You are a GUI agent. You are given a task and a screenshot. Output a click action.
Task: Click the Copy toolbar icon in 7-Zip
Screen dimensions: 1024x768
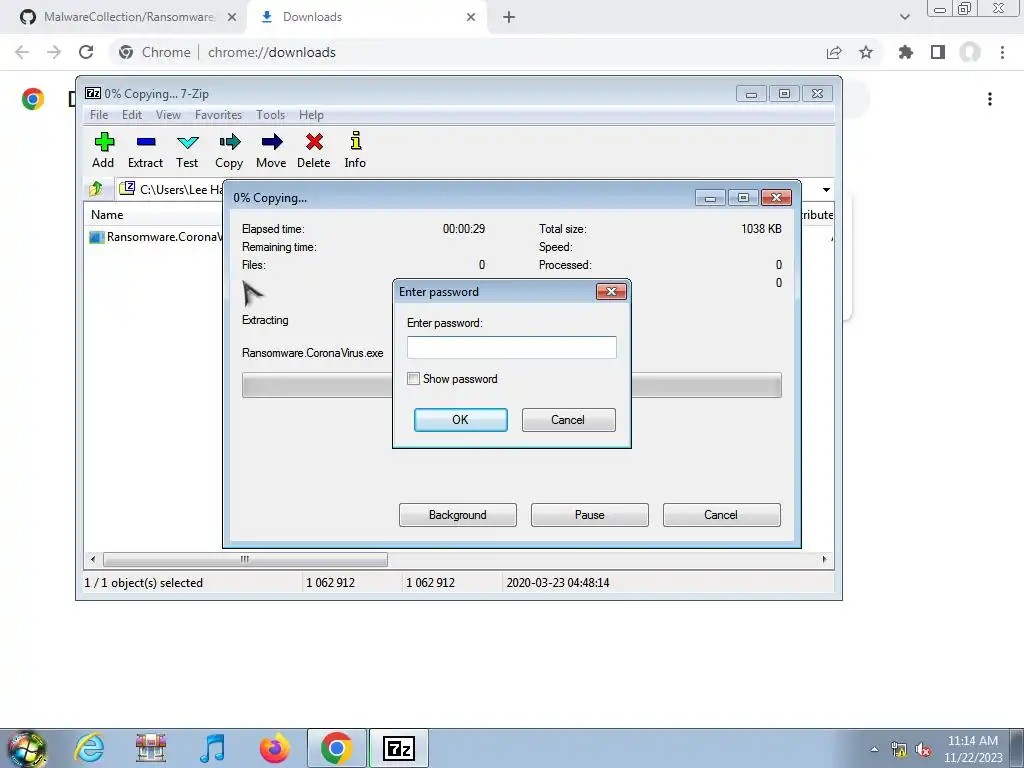(x=229, y=150)
